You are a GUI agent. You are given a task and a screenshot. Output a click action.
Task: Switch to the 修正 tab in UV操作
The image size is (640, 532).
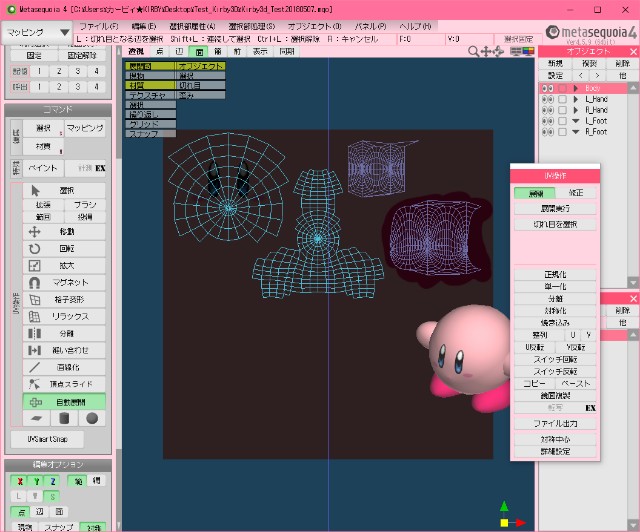576,193
